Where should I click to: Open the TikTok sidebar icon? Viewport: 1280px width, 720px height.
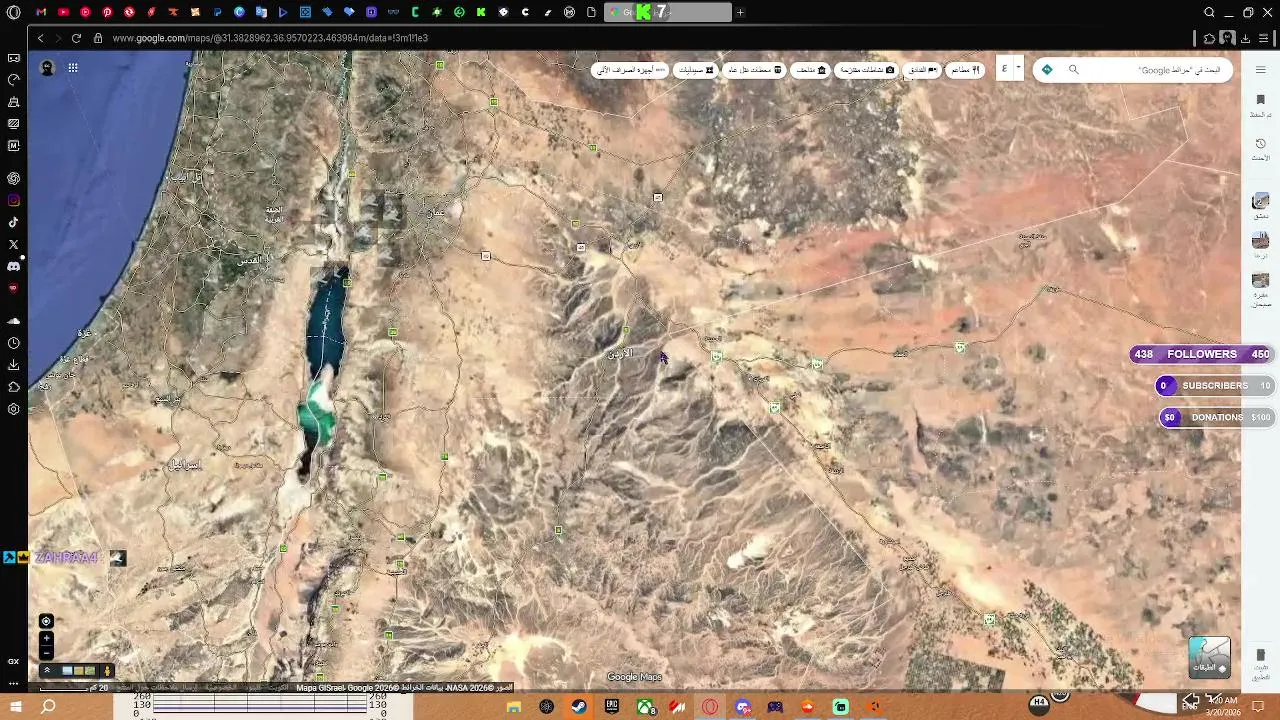(x=14, y=222)
